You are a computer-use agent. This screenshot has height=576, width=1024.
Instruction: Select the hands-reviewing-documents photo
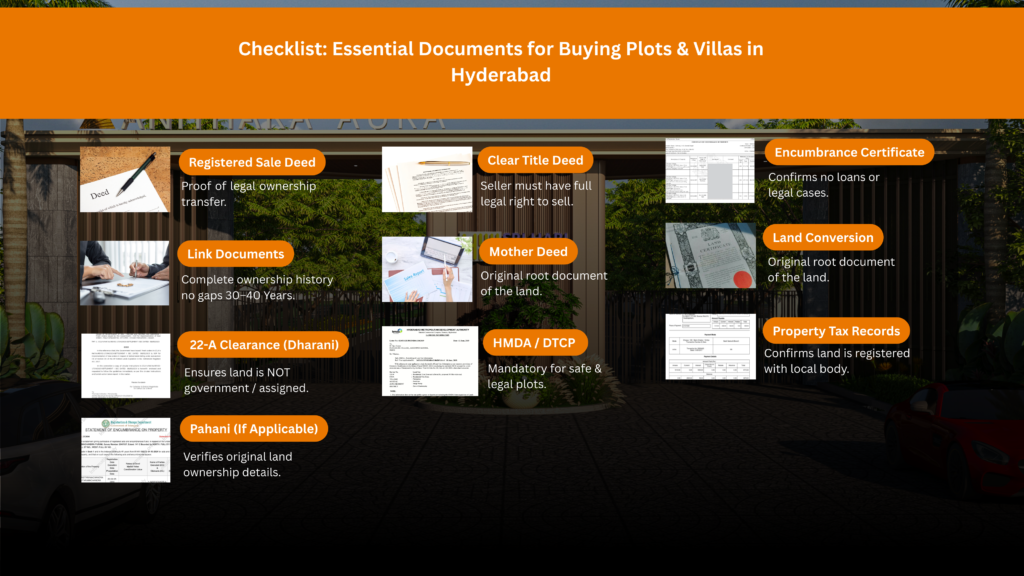tap(124, 272)
